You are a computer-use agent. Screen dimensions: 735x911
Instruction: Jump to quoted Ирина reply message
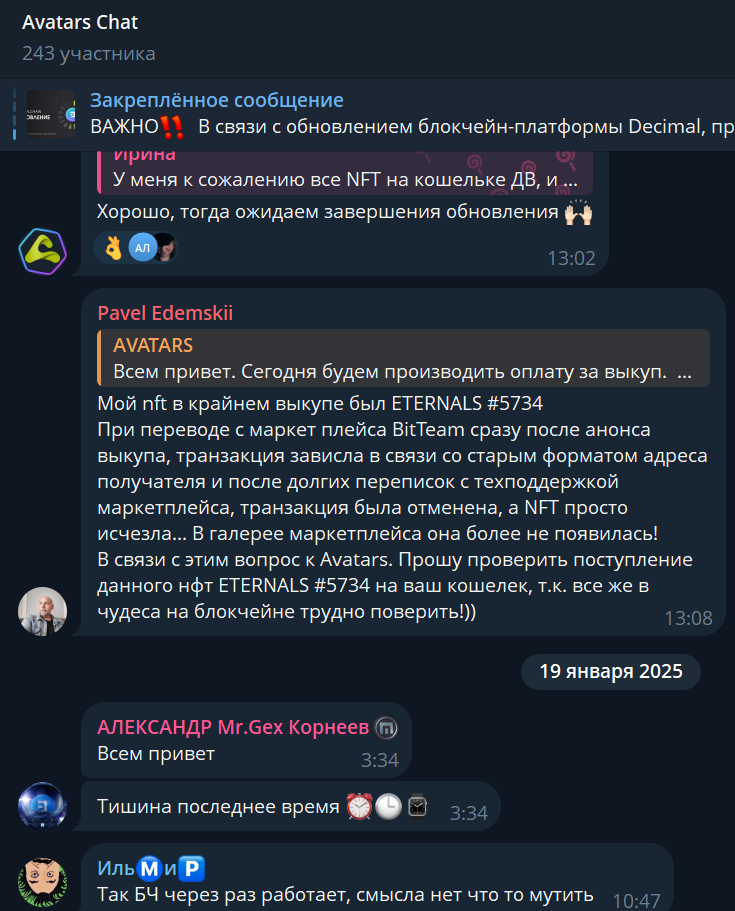click(x=345, y=173)
